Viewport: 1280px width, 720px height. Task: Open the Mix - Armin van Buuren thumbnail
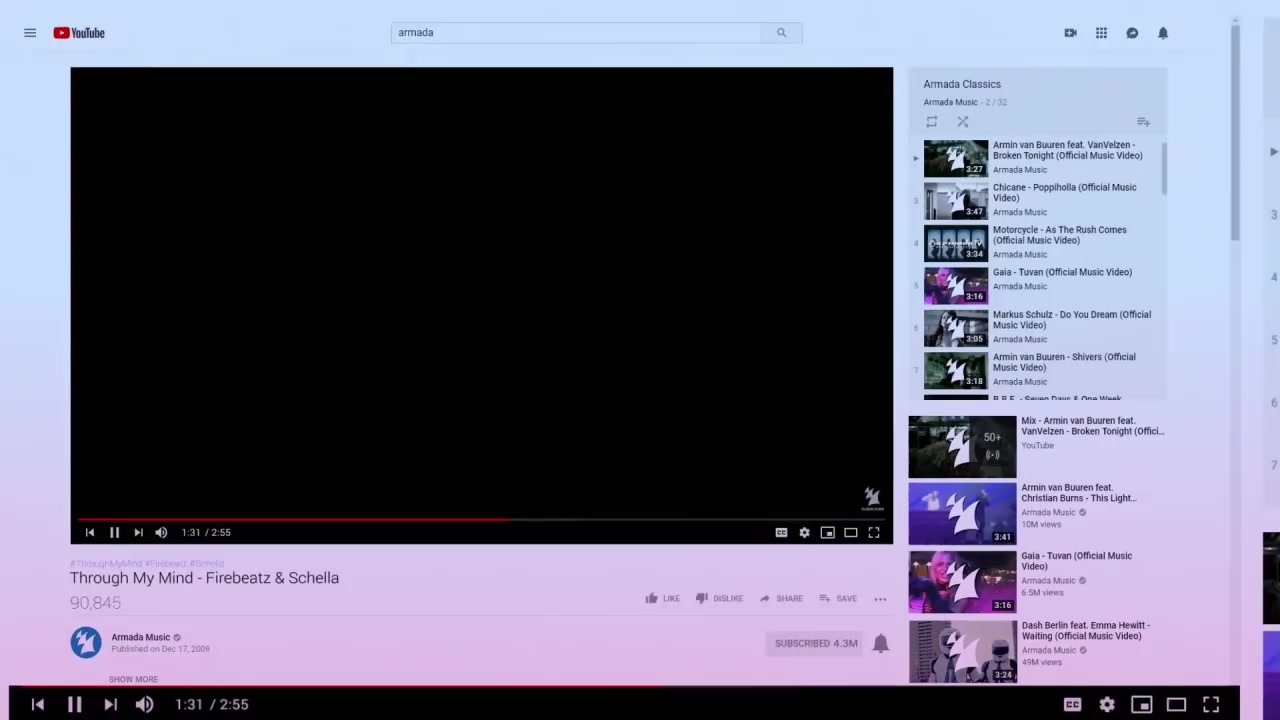pos(962,447)
